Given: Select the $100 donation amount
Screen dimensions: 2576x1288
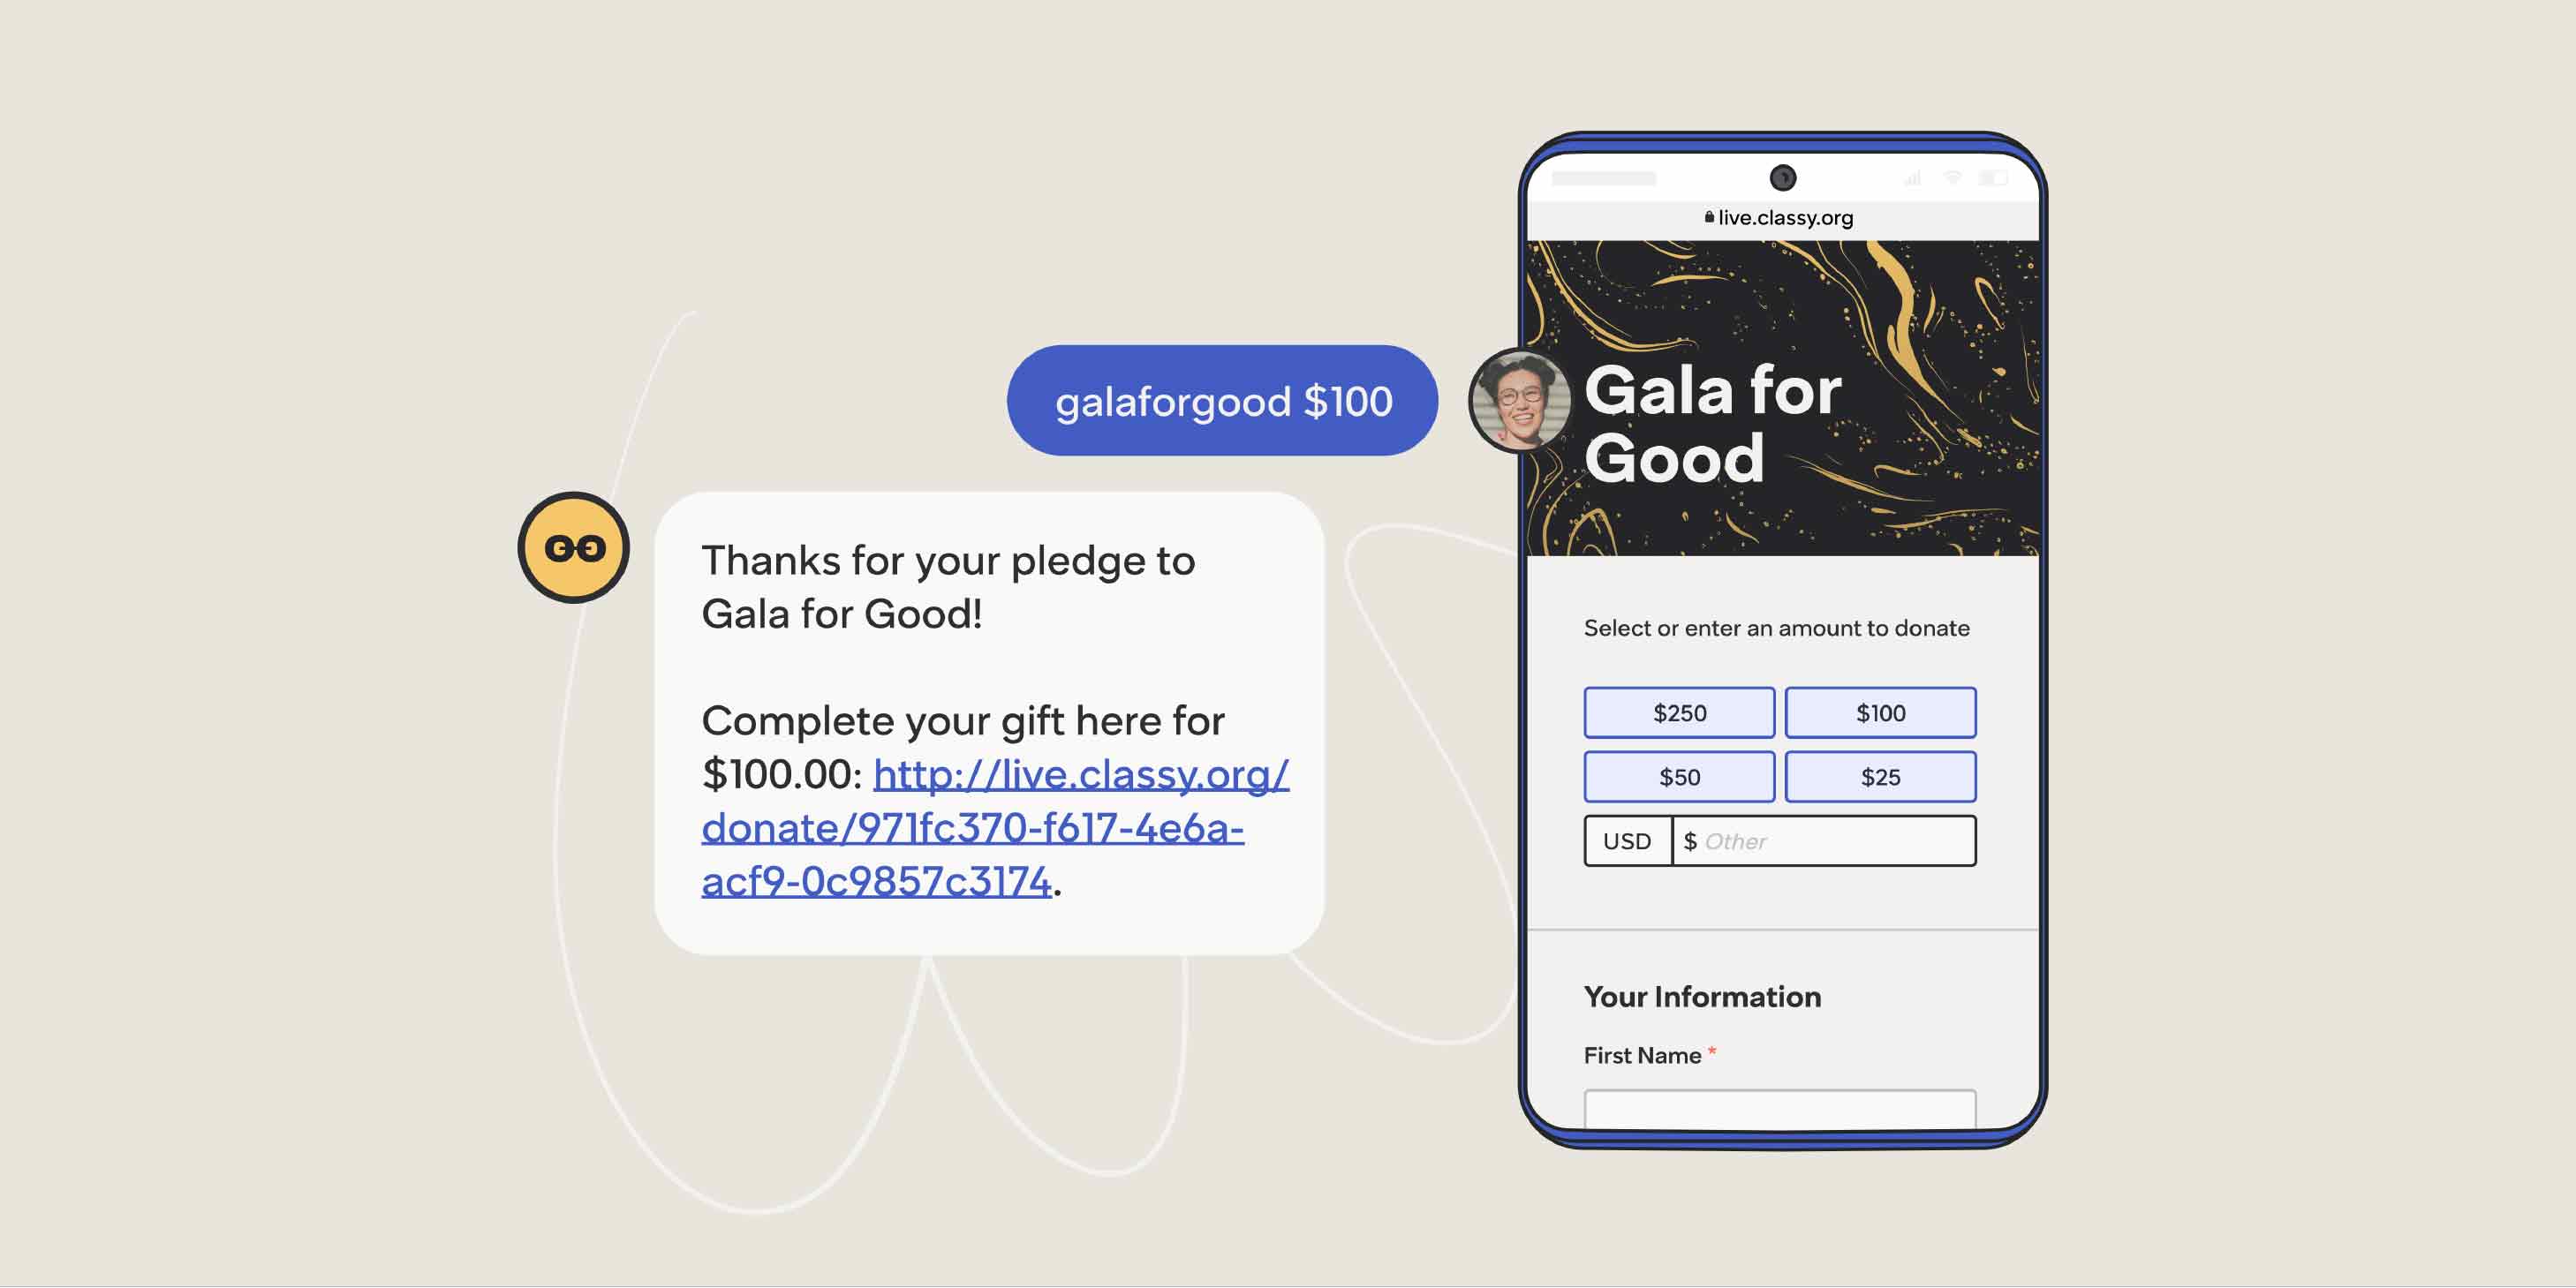Looking at the screenshot, I should [x=1881, y=712].
